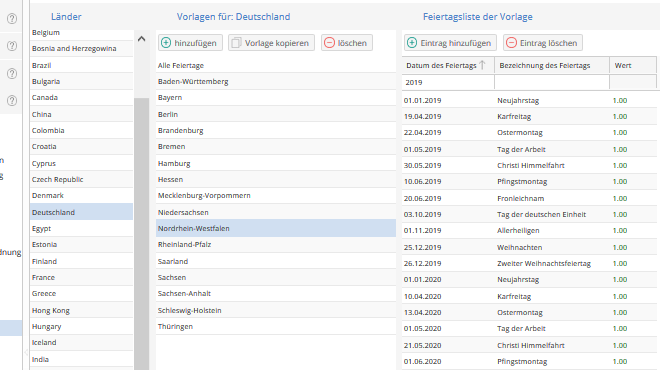Click the date 21.05.2020

click(423, 345)
